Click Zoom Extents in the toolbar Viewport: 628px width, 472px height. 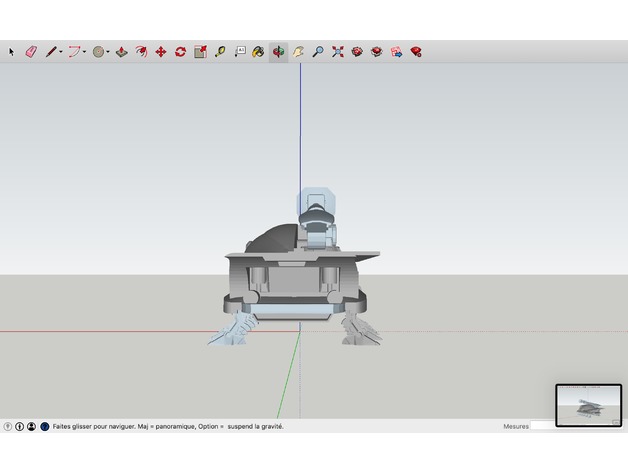[338, 51]
